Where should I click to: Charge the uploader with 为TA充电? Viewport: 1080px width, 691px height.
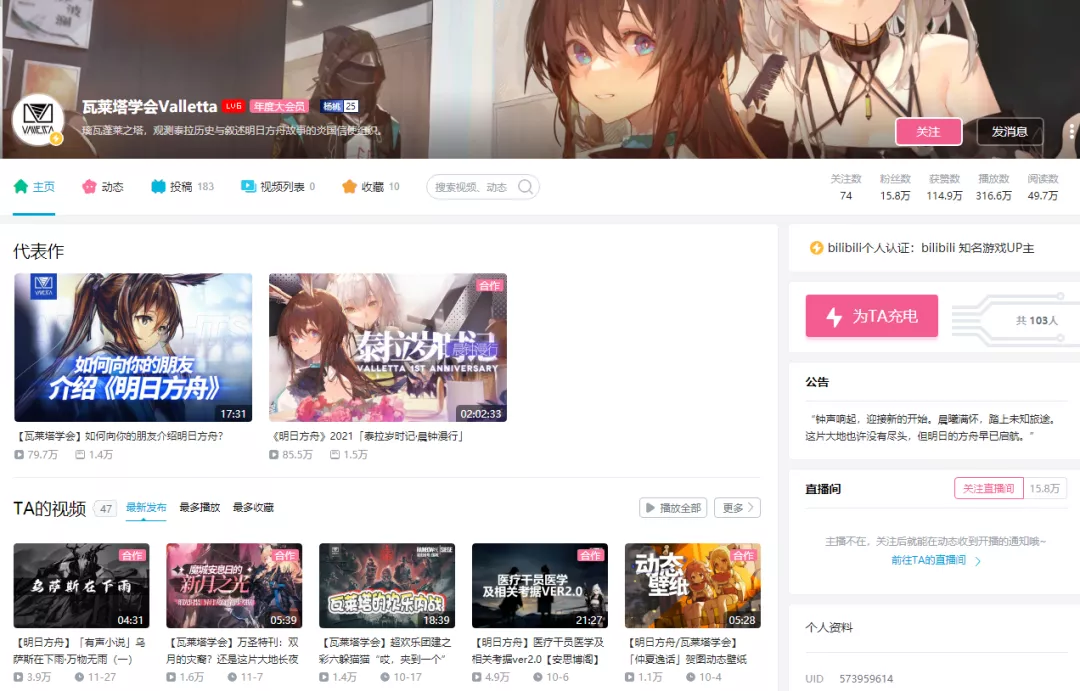point(872,316)
